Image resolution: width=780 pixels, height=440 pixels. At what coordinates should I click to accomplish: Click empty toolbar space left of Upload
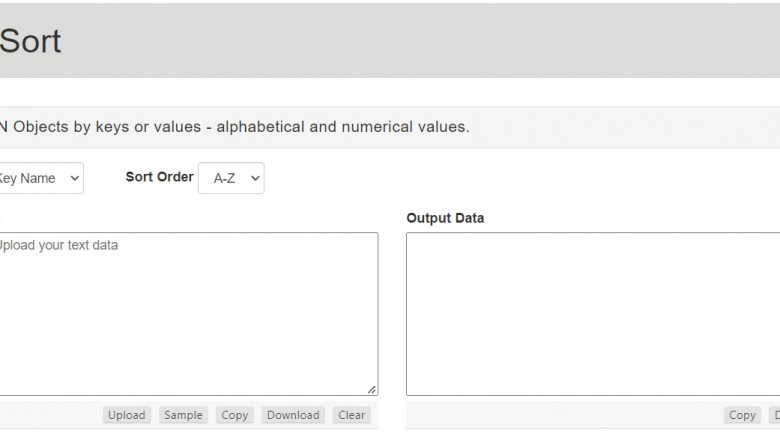coord(50,415)
